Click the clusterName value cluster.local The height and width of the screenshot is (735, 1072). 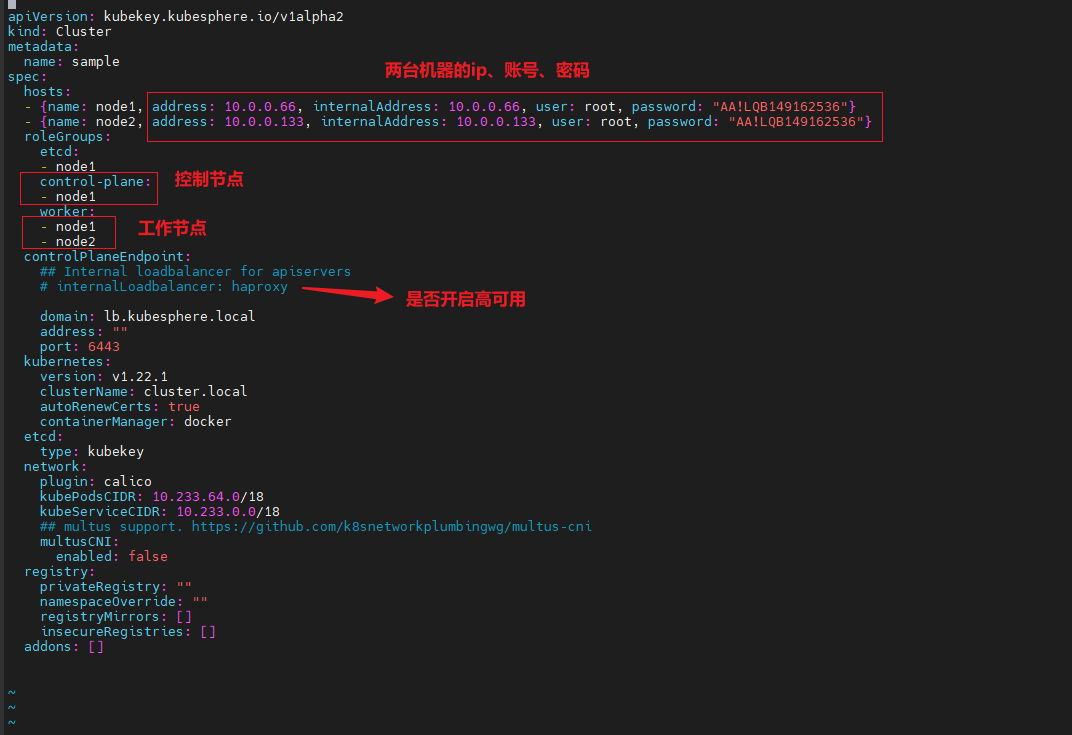point(196,392)
